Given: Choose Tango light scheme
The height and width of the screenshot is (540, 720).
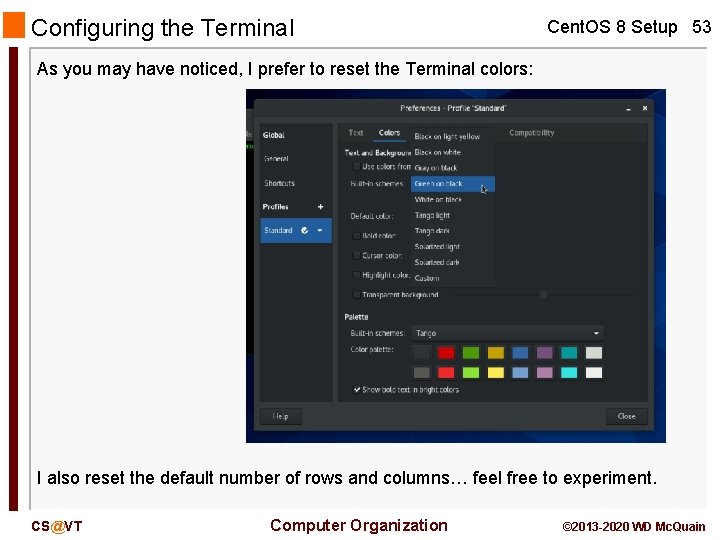Looking at the screenshot, I should click(x=453, y=215).
